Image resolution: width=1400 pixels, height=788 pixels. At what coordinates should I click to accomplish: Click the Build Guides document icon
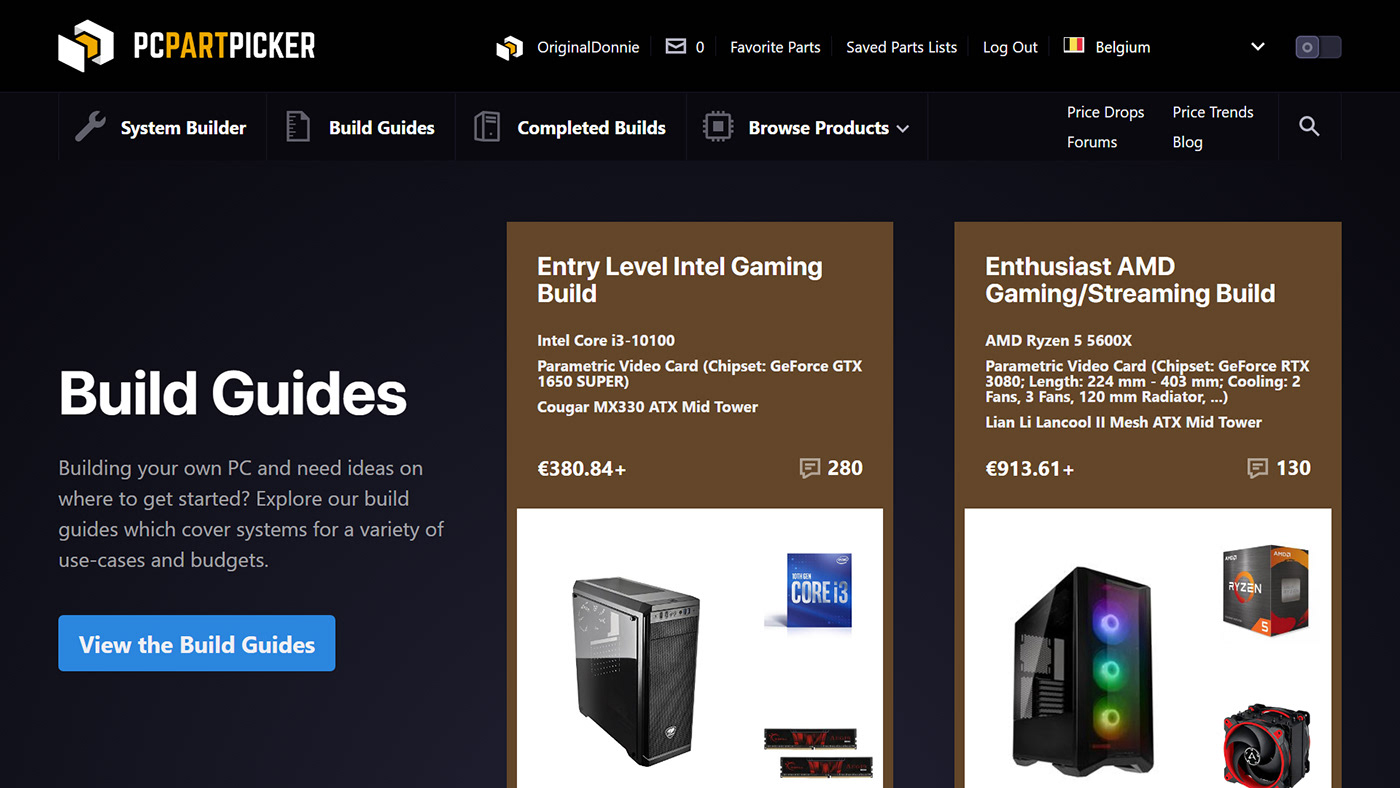pos(298,127)
